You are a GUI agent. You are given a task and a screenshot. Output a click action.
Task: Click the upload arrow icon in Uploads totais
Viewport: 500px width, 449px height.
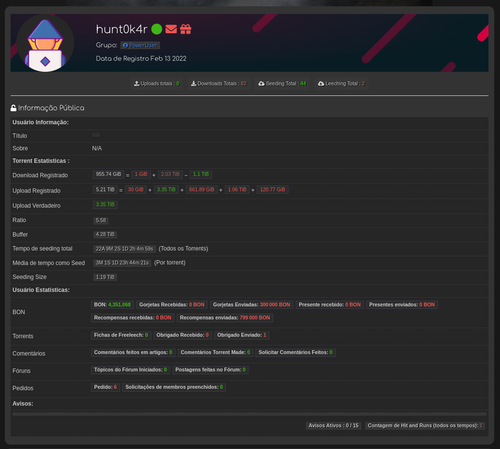tap(137, 84)
